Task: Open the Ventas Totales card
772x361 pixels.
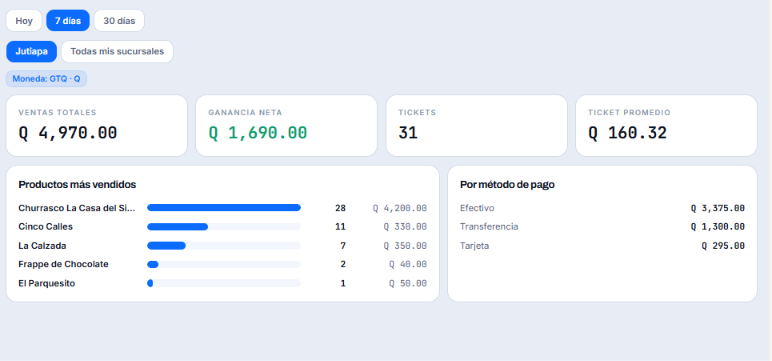Action: [x=96, y=126]
